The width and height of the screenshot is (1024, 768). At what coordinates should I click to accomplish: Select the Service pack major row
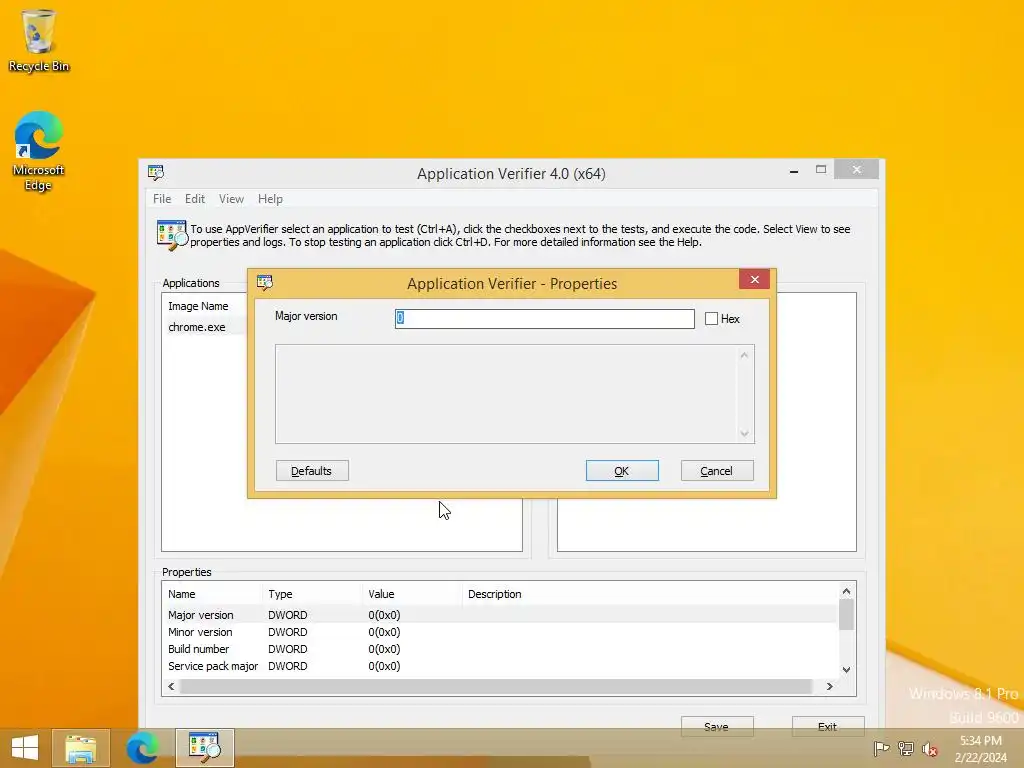[500, 666]
